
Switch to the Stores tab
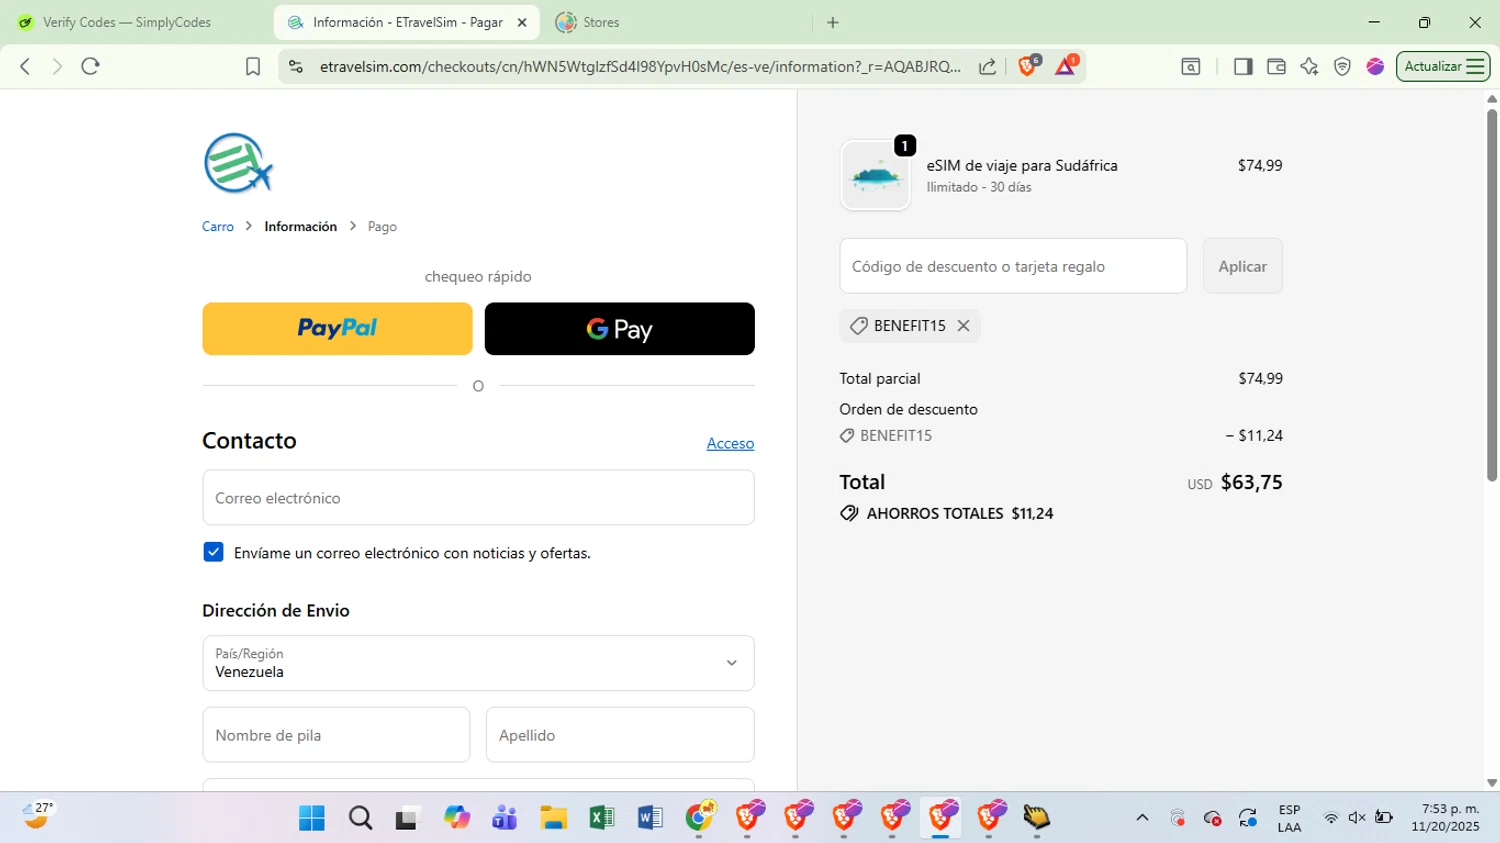click(x=601, y=22)
